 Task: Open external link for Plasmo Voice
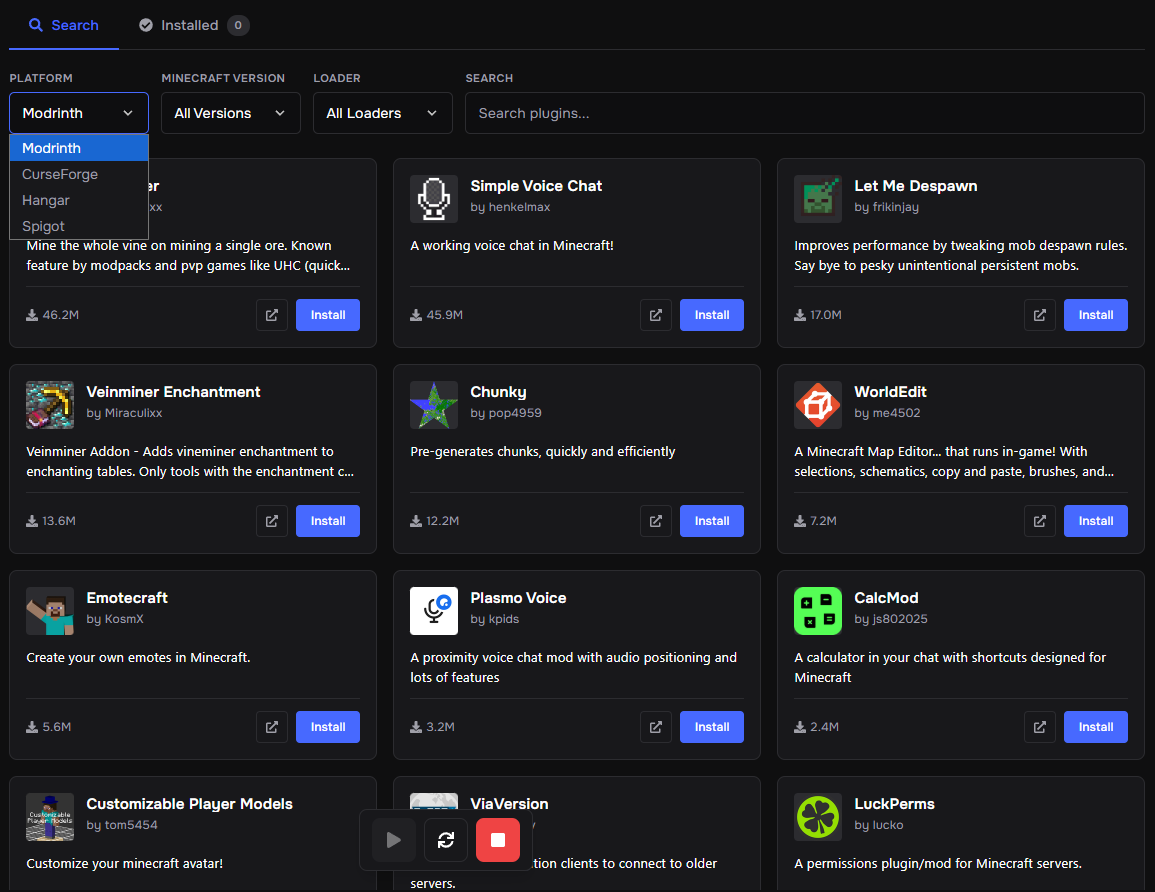click(x=656, y=727)
